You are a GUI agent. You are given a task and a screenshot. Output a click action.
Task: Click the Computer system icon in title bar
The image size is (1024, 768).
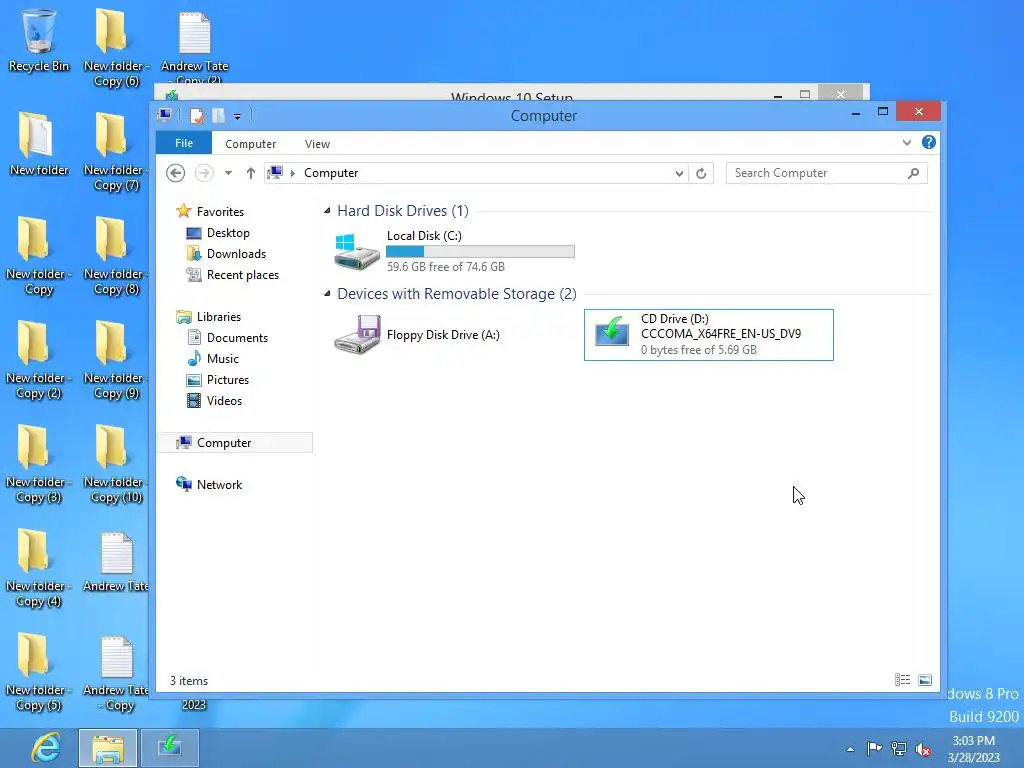pyautogui.click(x=165, y=116)
